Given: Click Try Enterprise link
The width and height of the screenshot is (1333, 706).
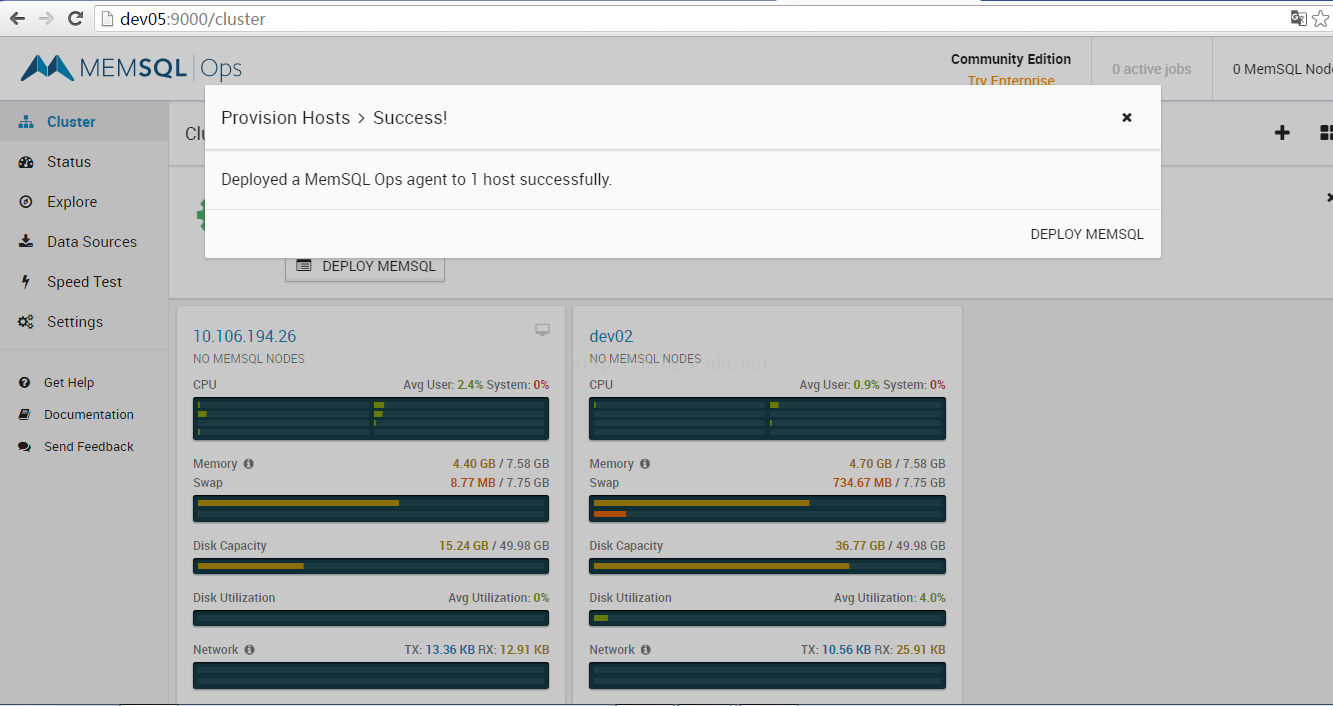Looking at the screenshot, I should (1011, 80).
